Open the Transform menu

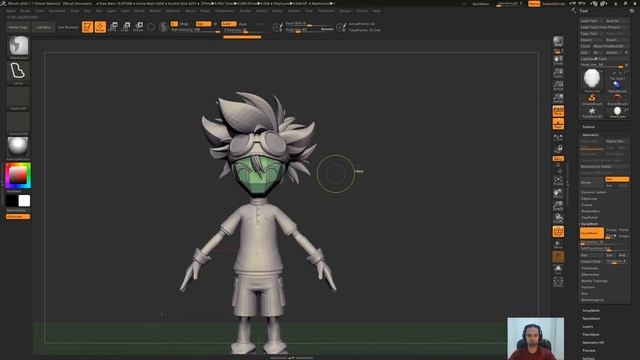pyautogui.click(x=326, y=11)
